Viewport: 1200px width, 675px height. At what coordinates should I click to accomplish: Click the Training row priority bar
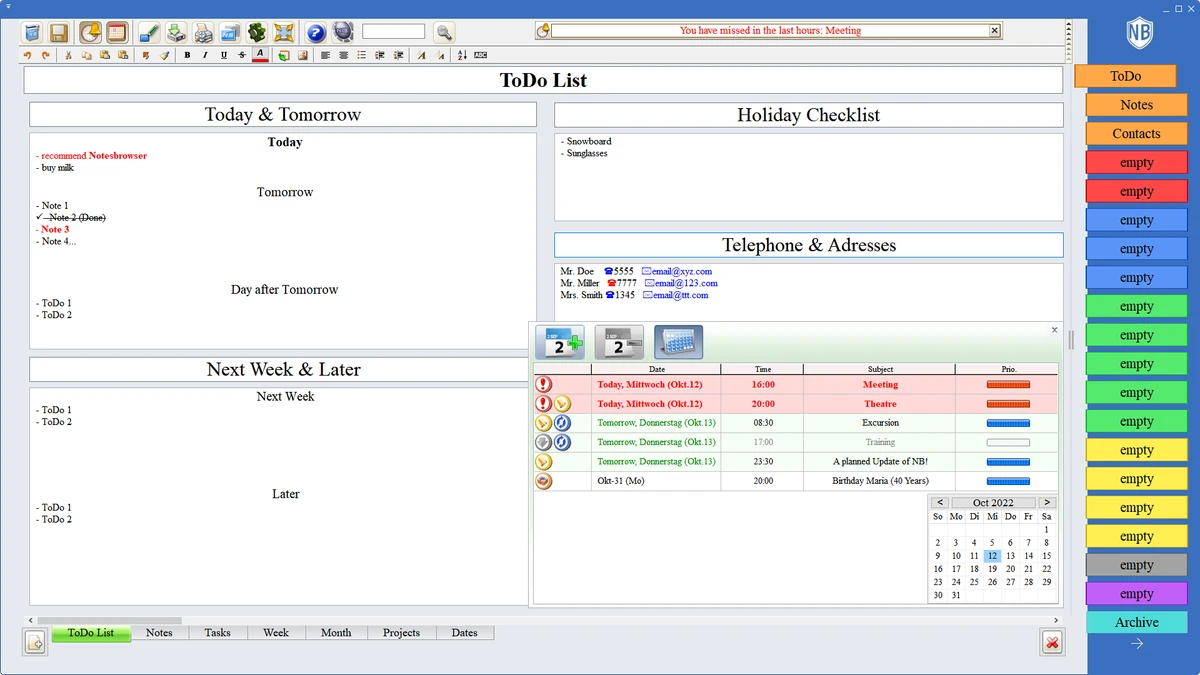tap(1008, 442)
